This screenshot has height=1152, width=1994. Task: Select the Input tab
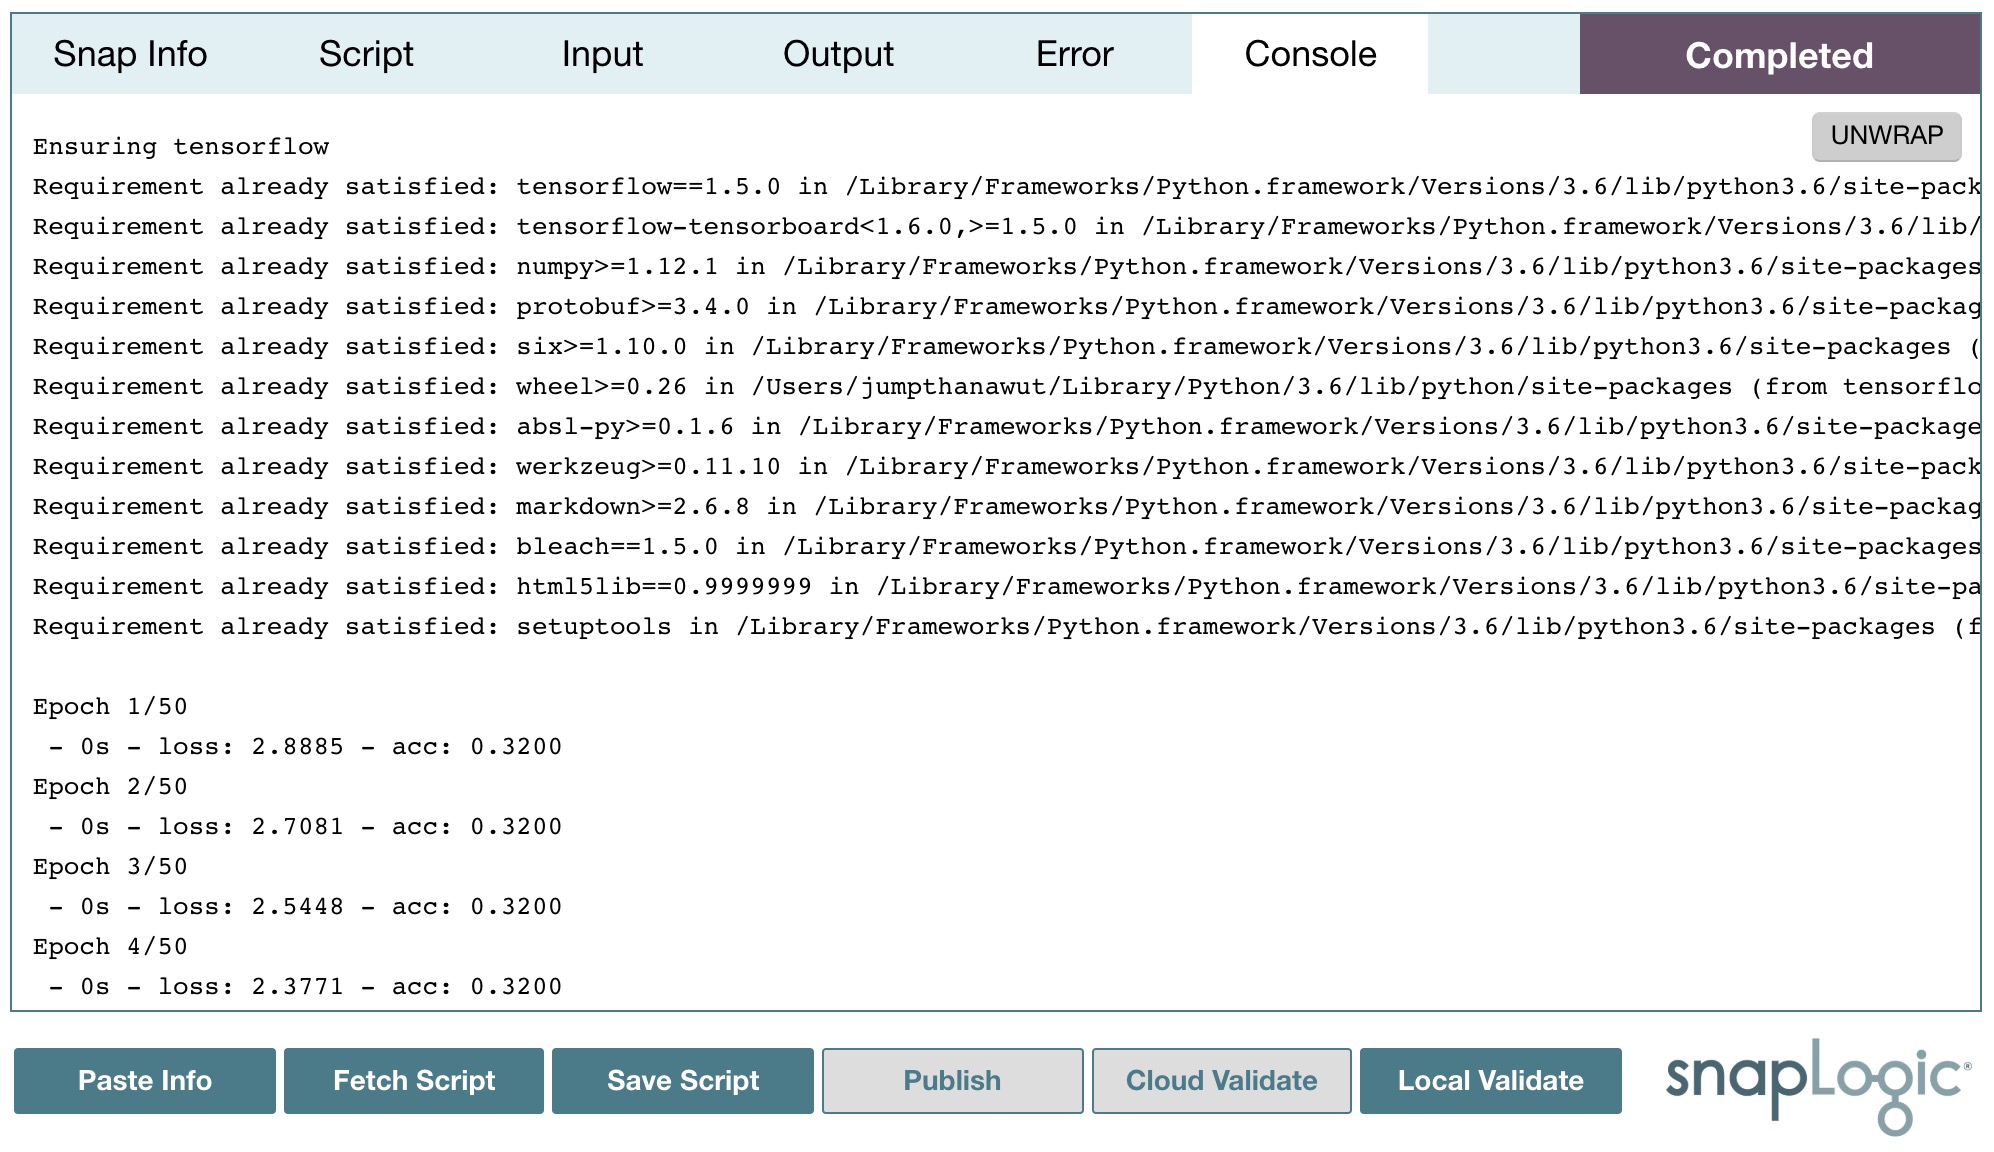pyautogui.click(x=601, y=55)
